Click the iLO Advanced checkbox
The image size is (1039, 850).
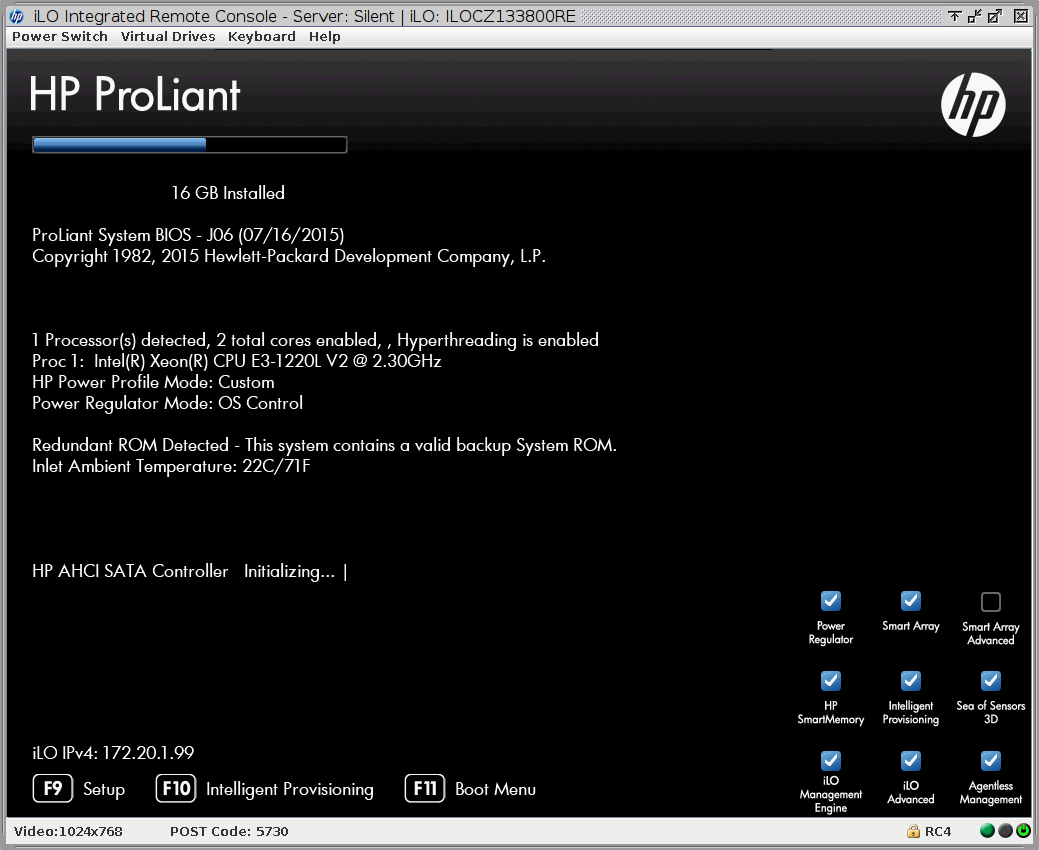(x=910, y=761)
